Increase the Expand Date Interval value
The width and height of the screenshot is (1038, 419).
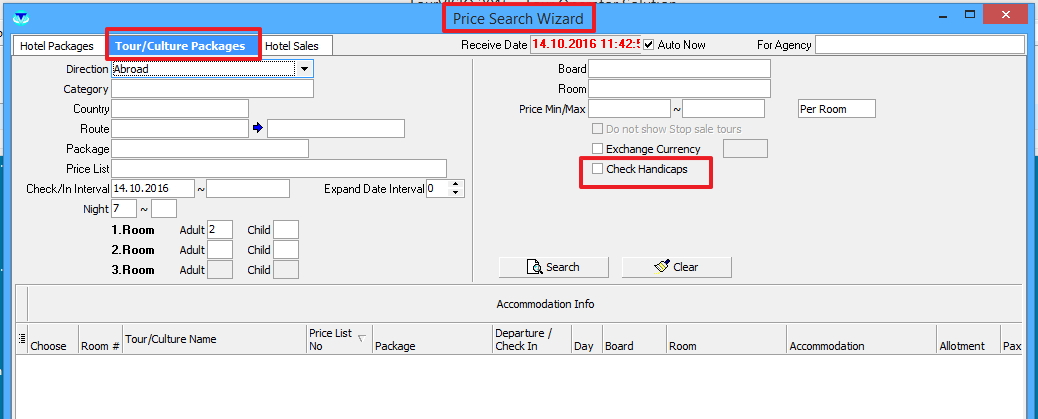[457, 184]
